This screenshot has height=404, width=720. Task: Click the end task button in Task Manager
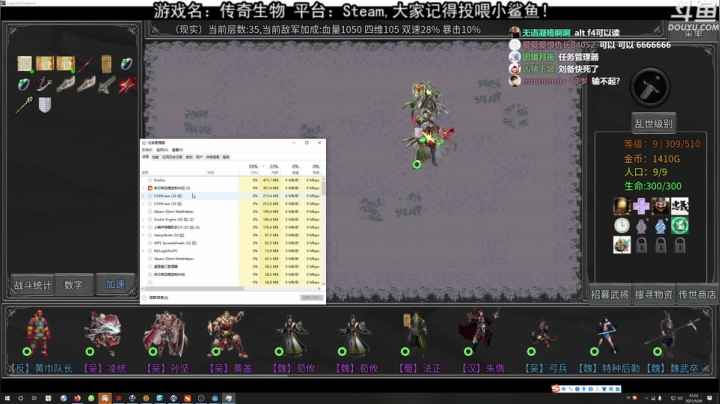(x=312, y=297)
